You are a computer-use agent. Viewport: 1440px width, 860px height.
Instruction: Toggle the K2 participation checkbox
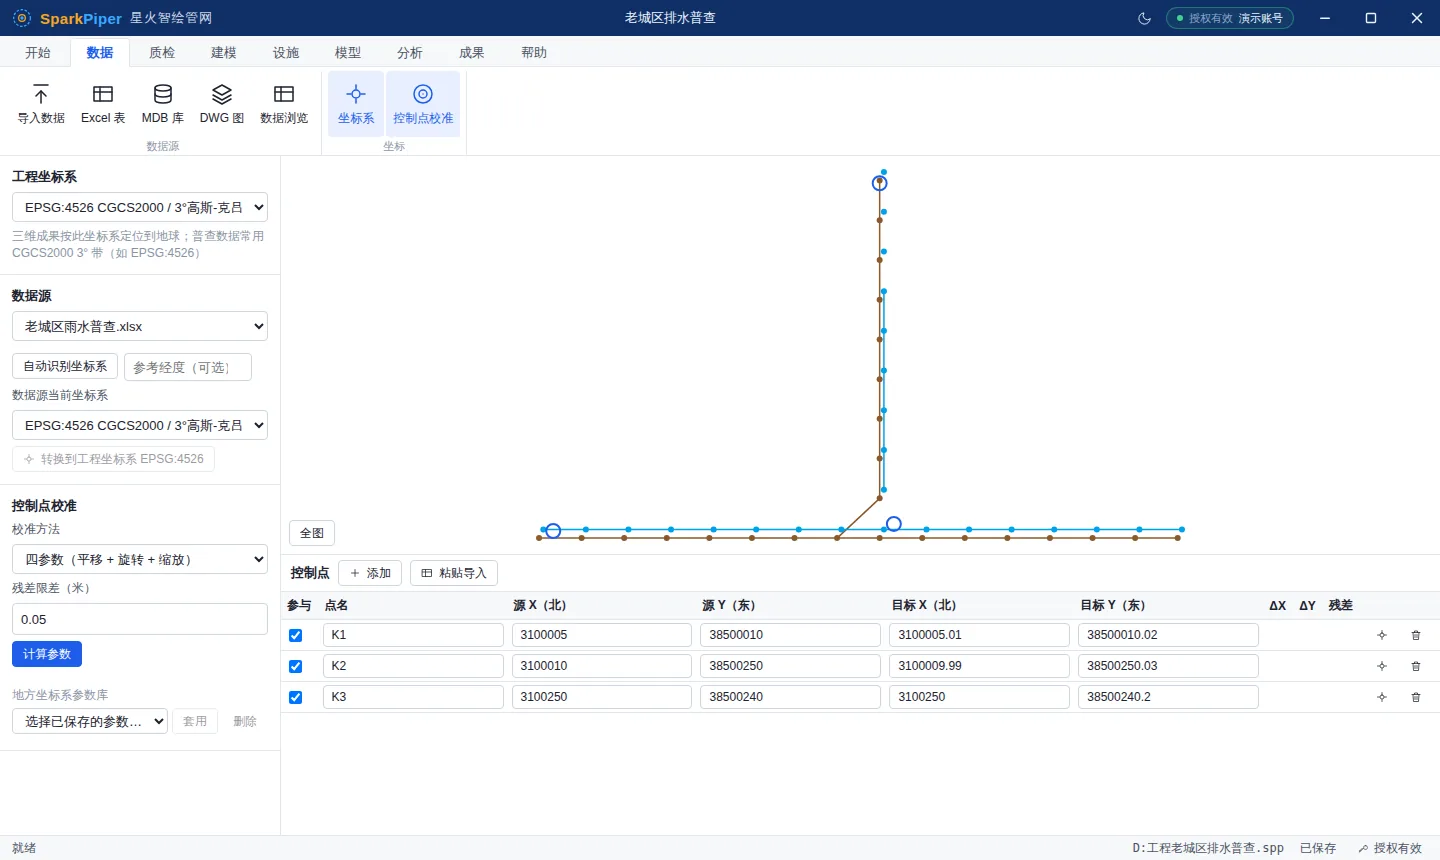295,666
